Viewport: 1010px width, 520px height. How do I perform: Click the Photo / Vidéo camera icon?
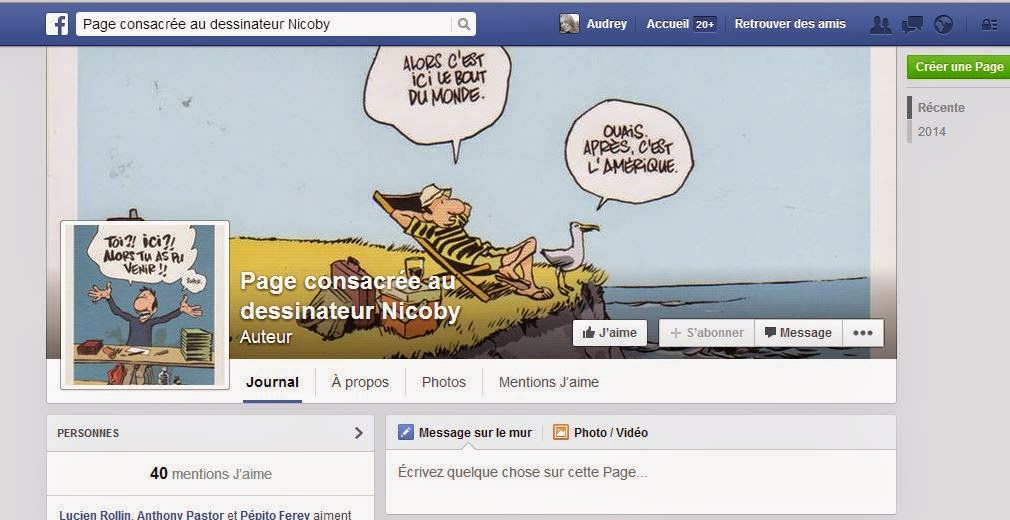(x=560, y=432)
